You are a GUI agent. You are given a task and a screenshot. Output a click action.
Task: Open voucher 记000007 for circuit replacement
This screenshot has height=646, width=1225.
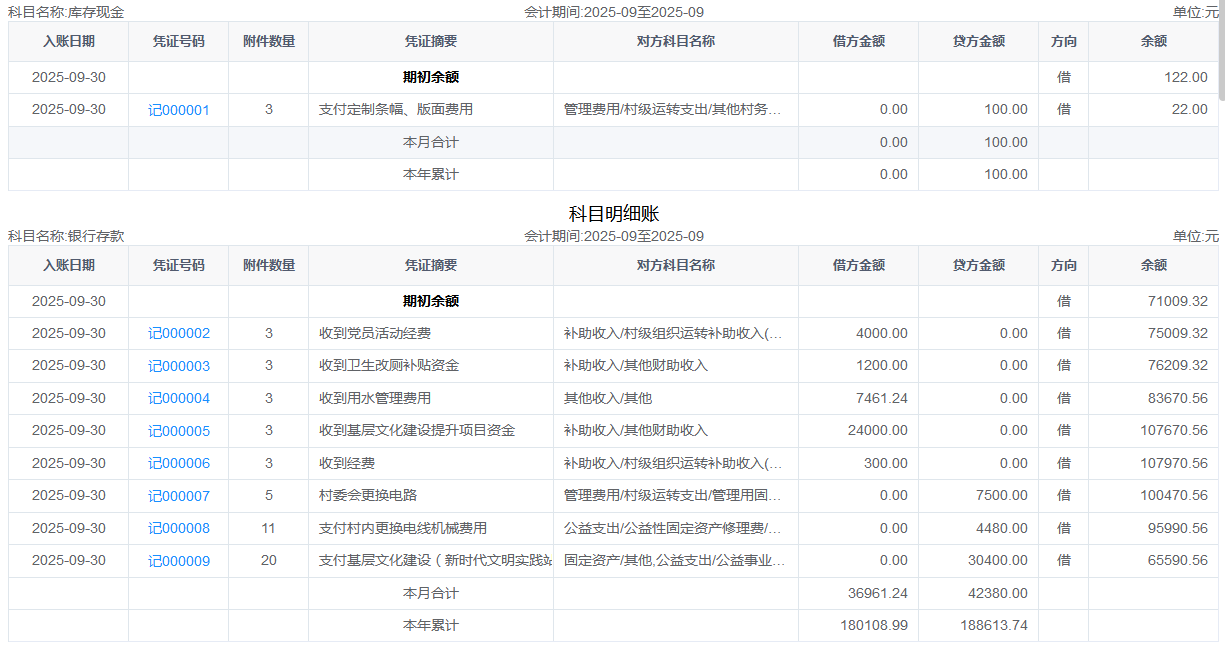click(x=179, y=496)
